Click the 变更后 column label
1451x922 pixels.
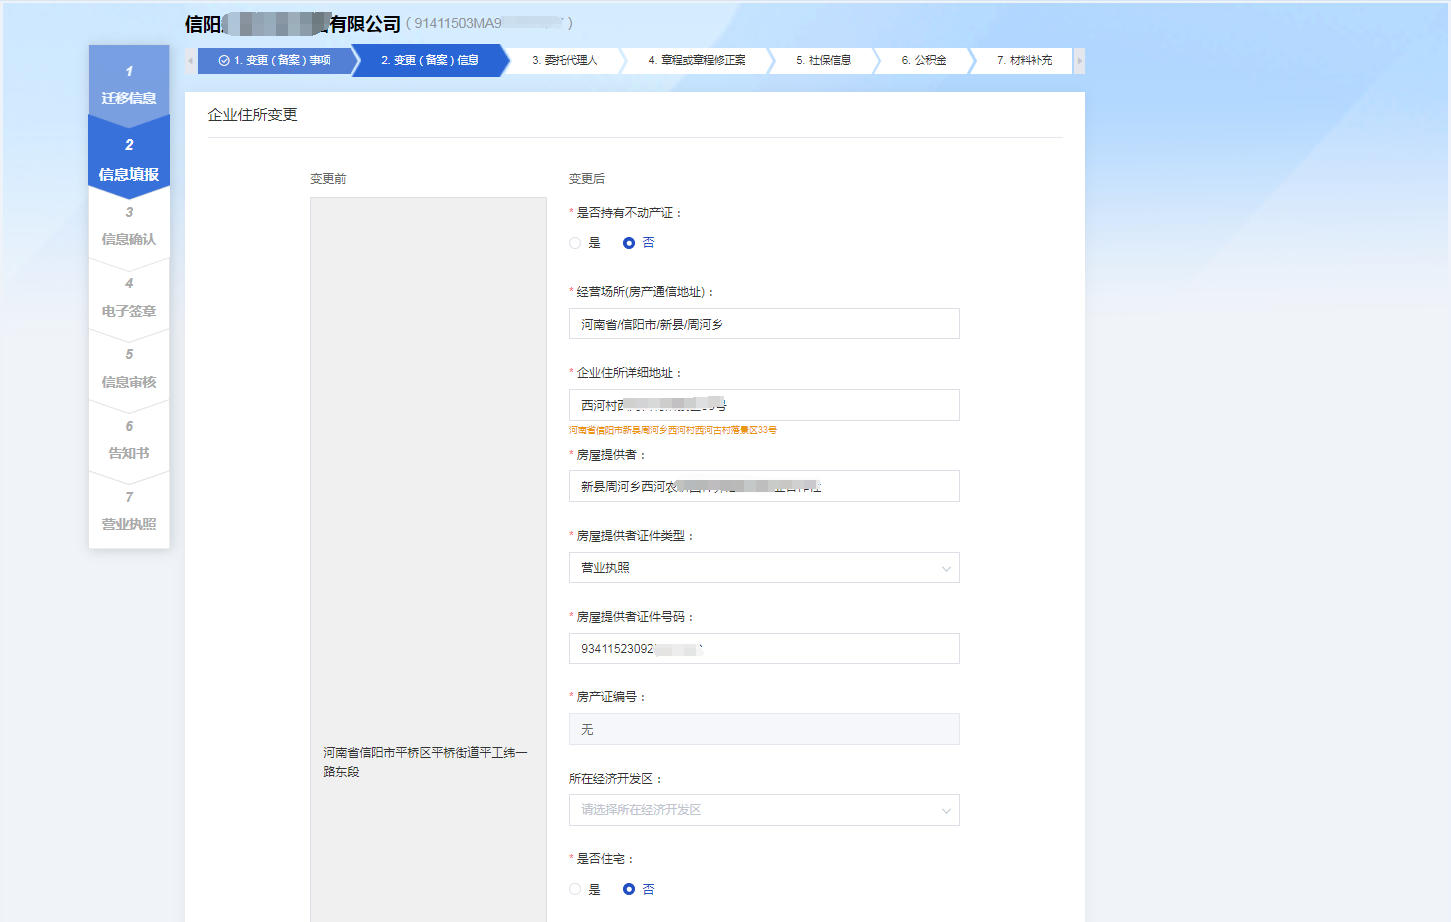(587, 179)
